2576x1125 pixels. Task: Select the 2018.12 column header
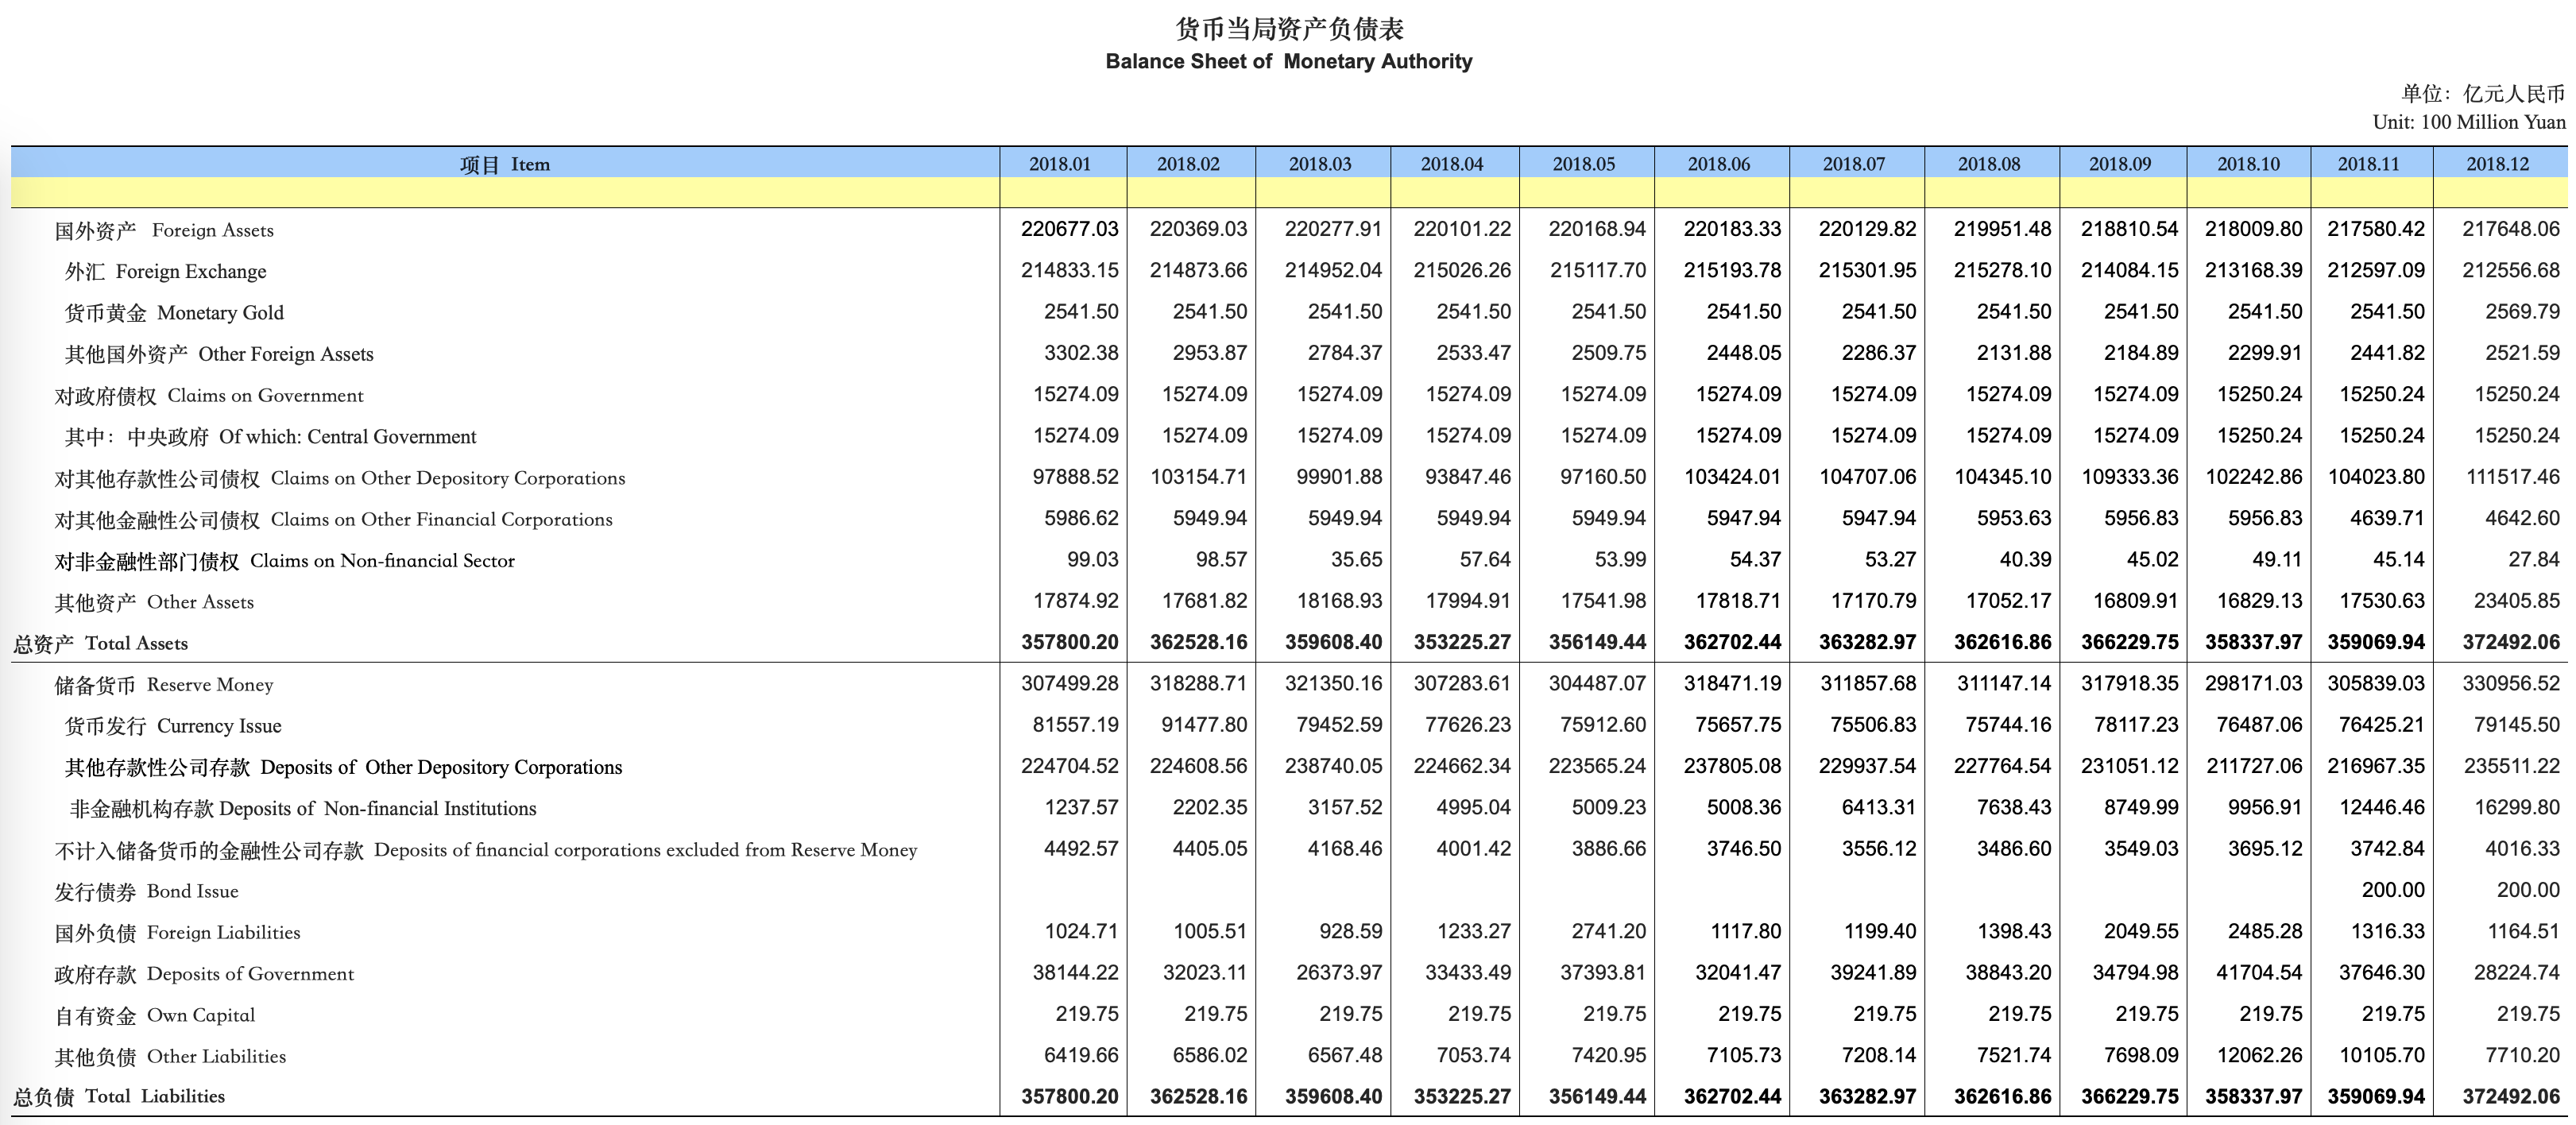2497,164
